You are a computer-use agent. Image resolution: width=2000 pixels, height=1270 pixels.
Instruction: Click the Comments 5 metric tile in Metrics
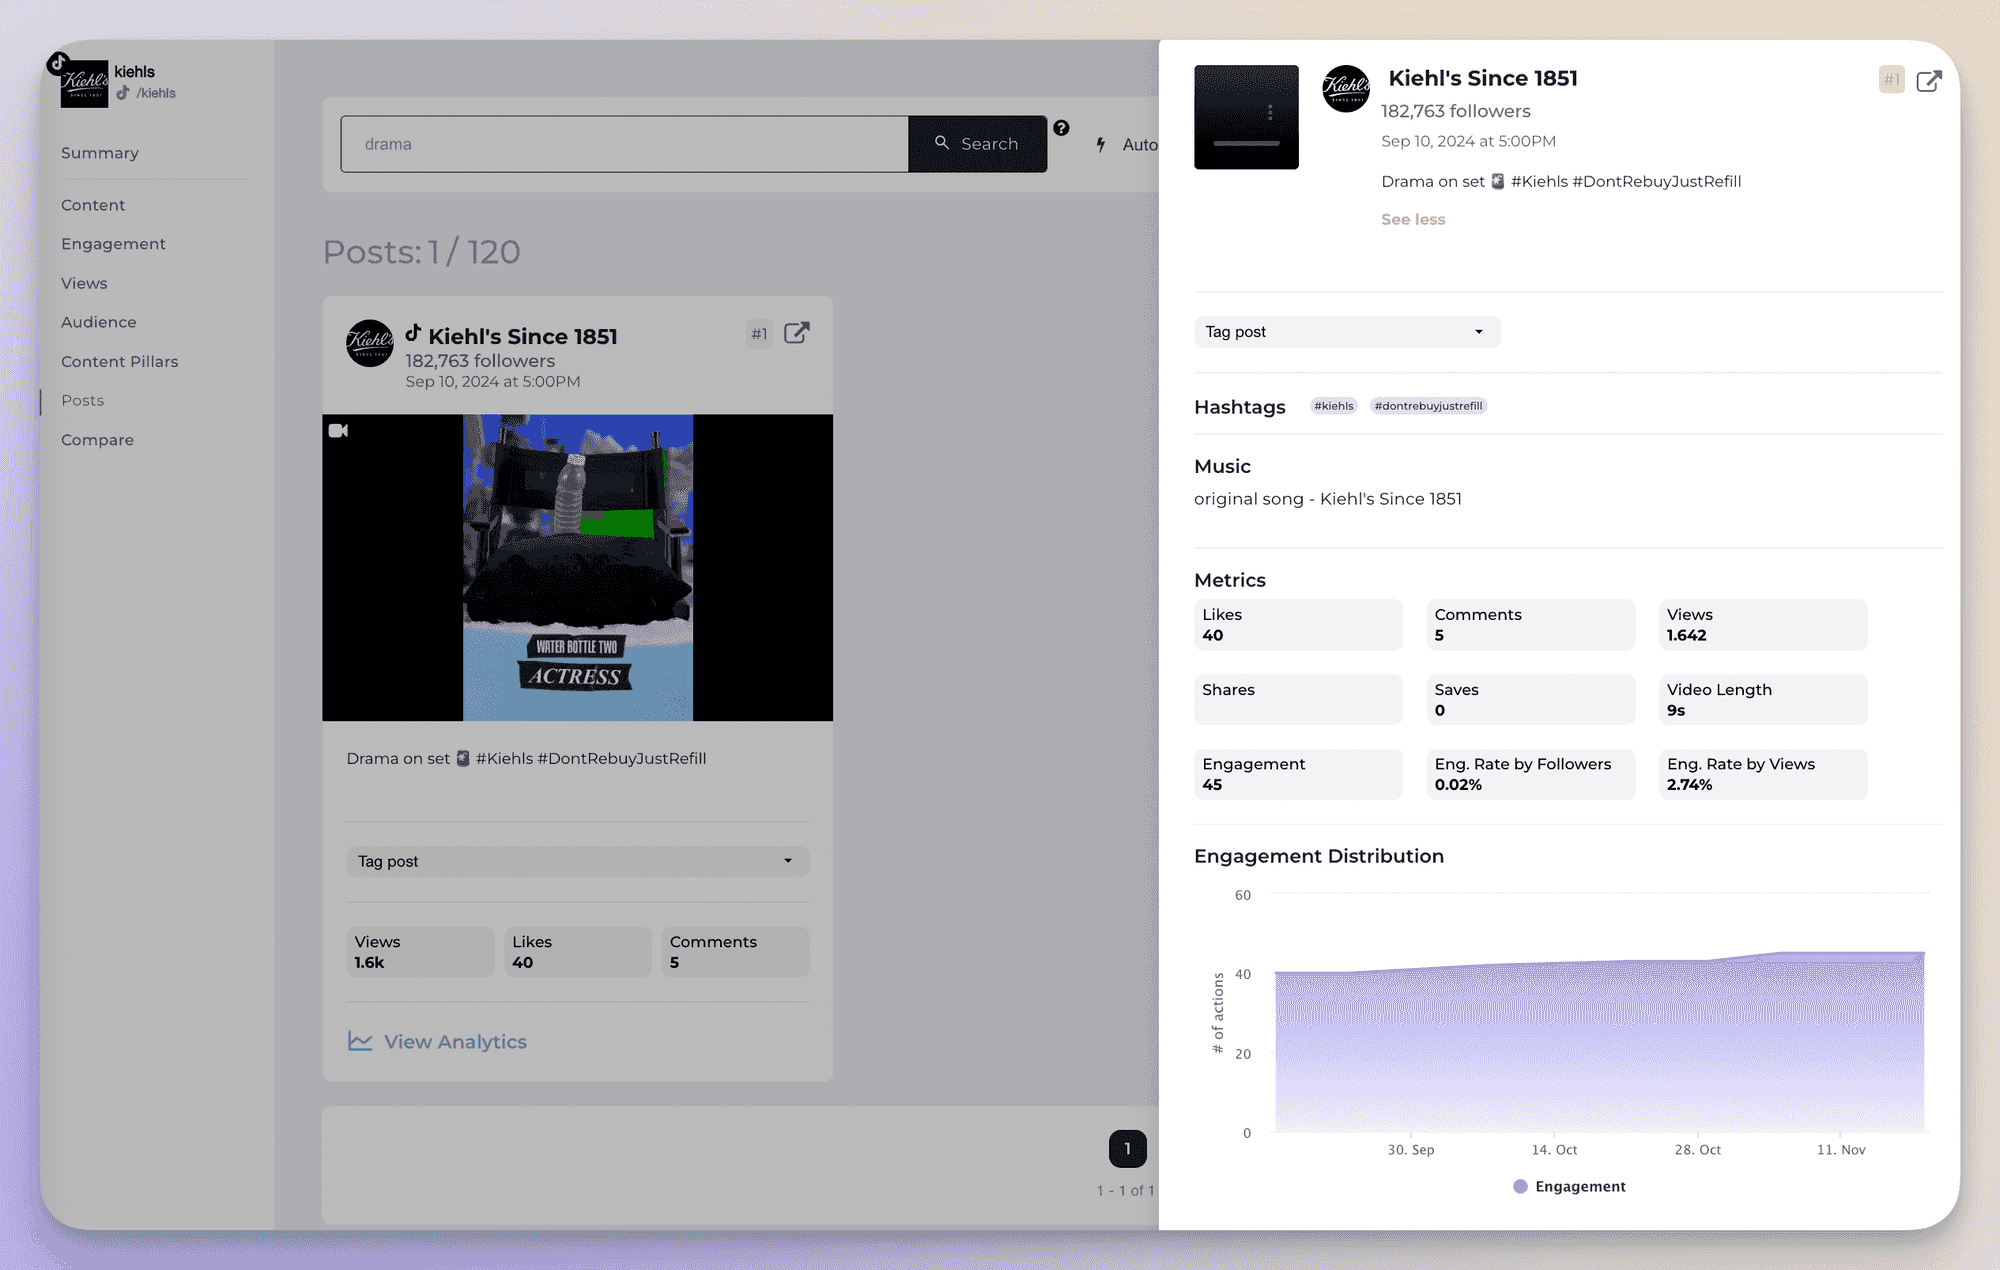[1531, 625]
